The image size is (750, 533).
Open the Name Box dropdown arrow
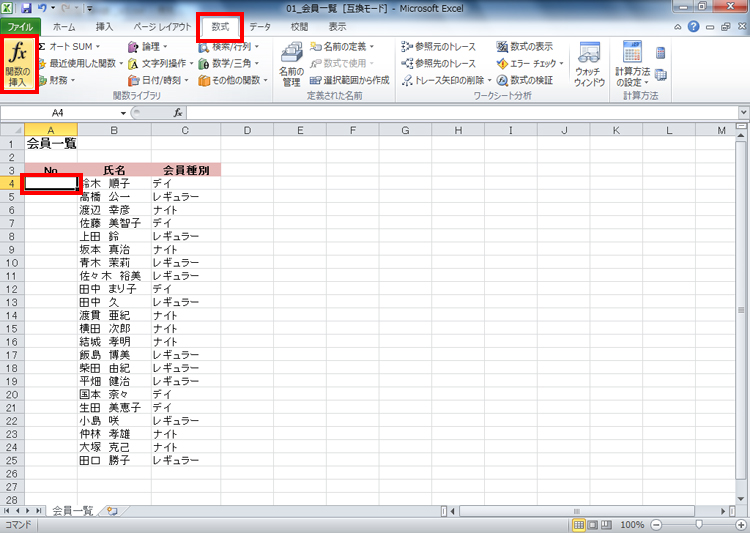click(x=123, y=113)
